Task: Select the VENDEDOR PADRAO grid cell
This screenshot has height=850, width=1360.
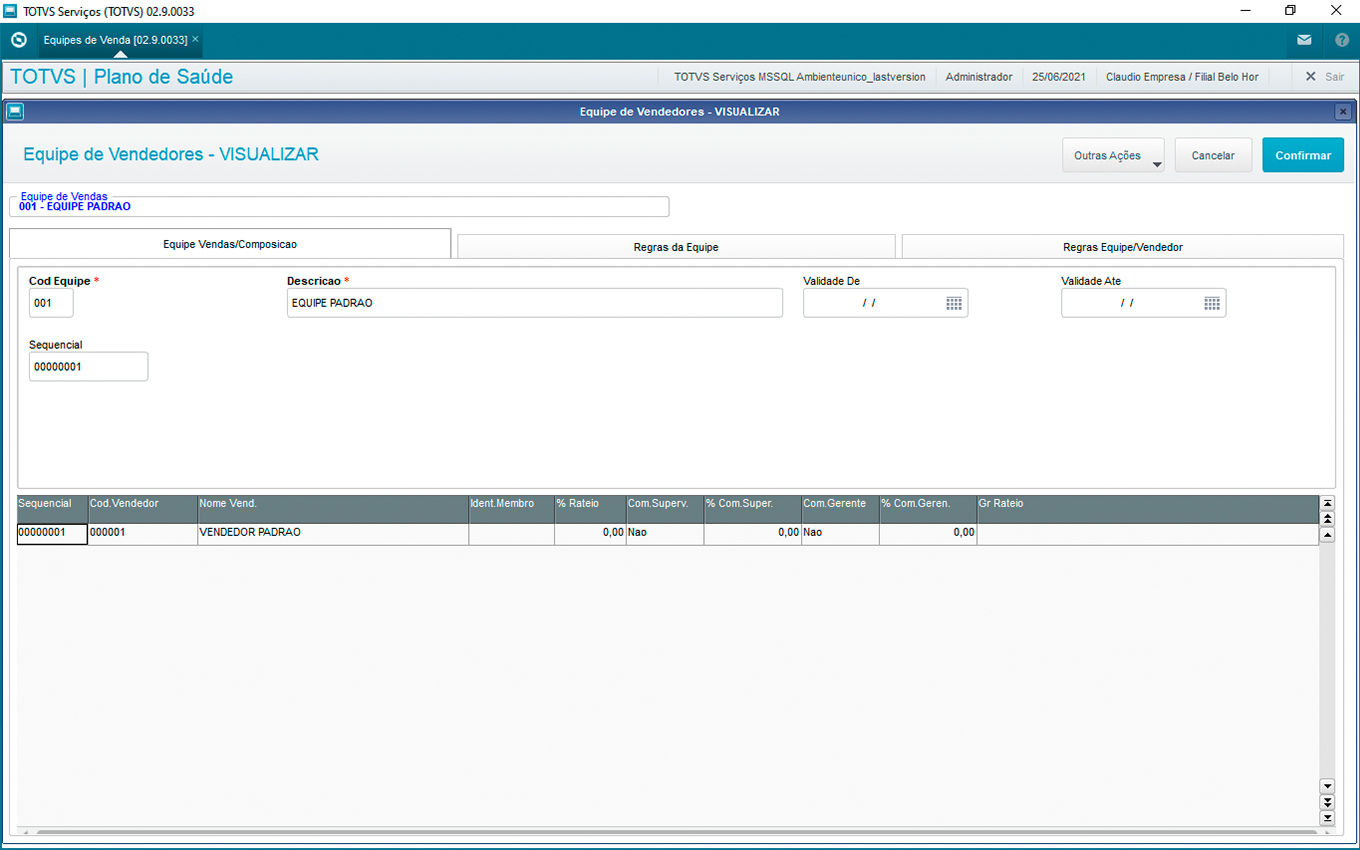Action: 332,533
